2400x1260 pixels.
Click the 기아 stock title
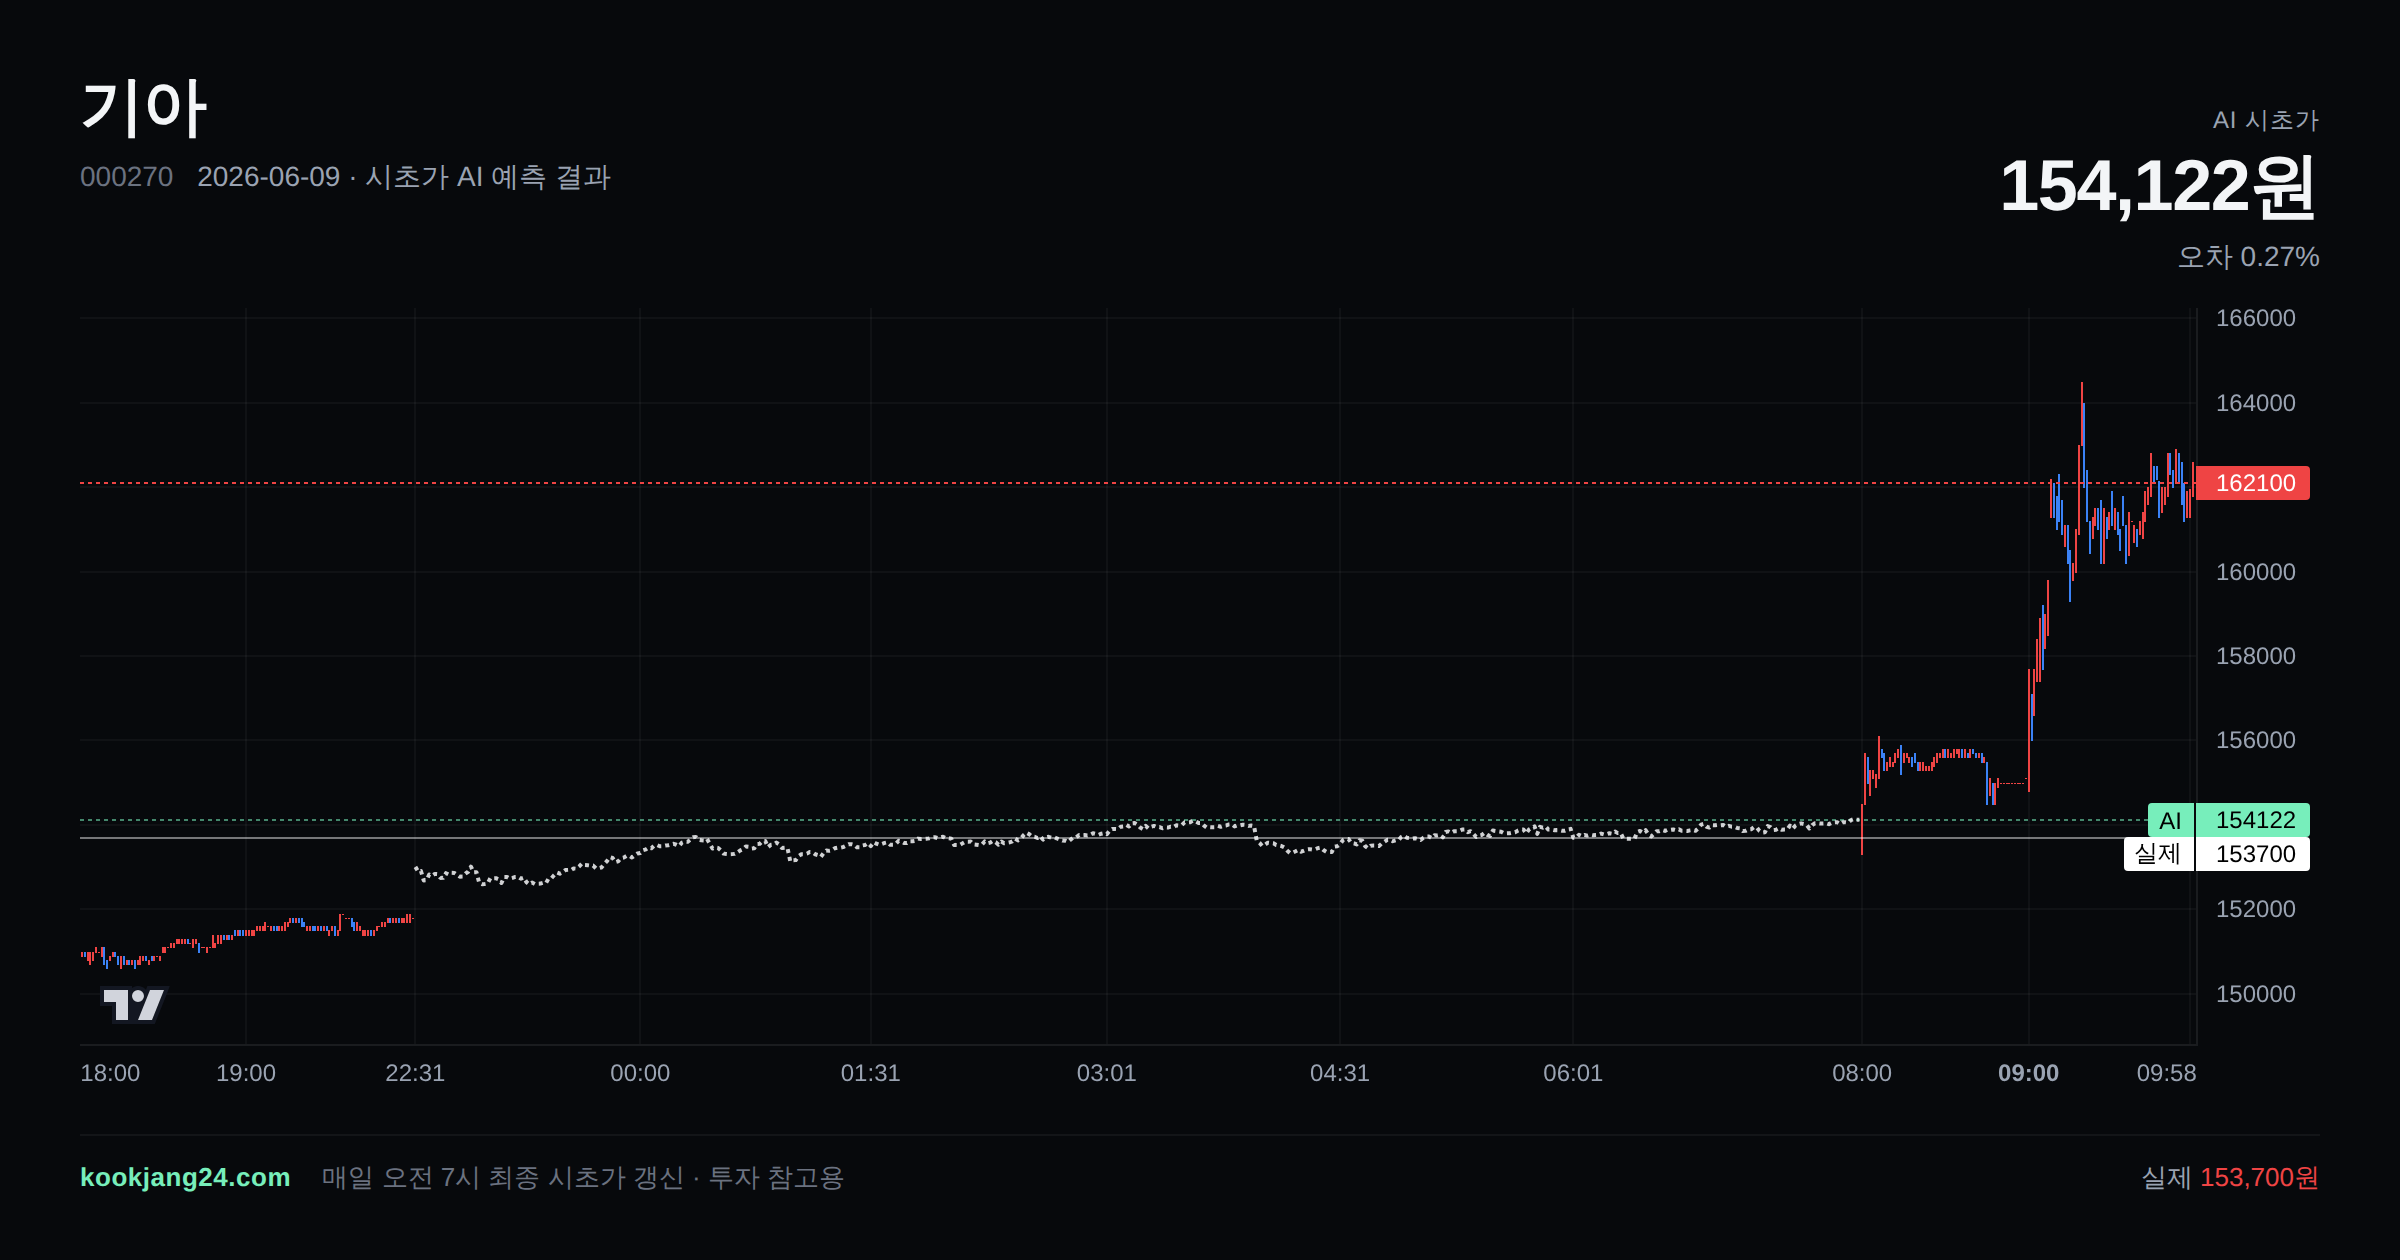click(144, 108)
